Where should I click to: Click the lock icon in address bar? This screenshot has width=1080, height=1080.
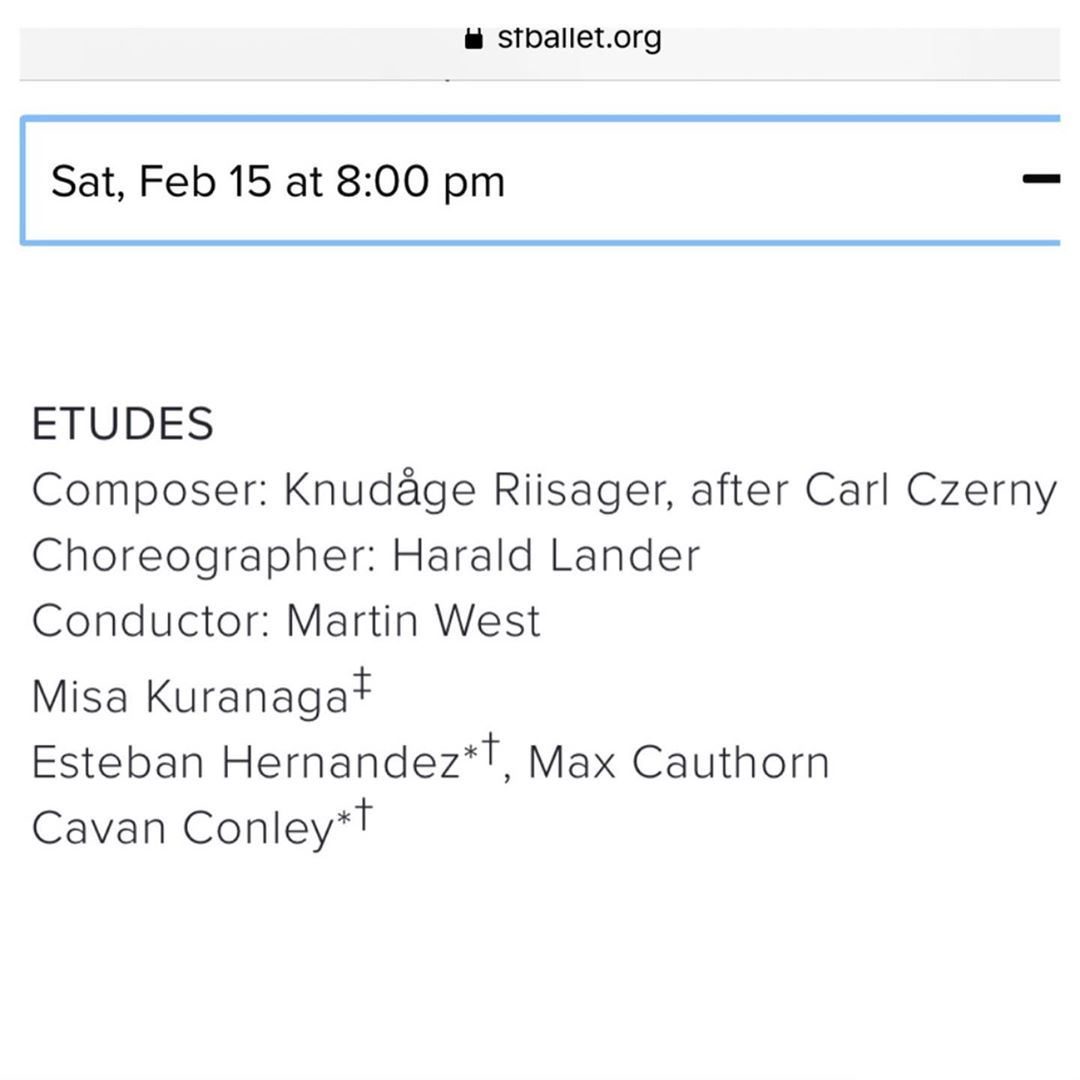coord(474,39)
